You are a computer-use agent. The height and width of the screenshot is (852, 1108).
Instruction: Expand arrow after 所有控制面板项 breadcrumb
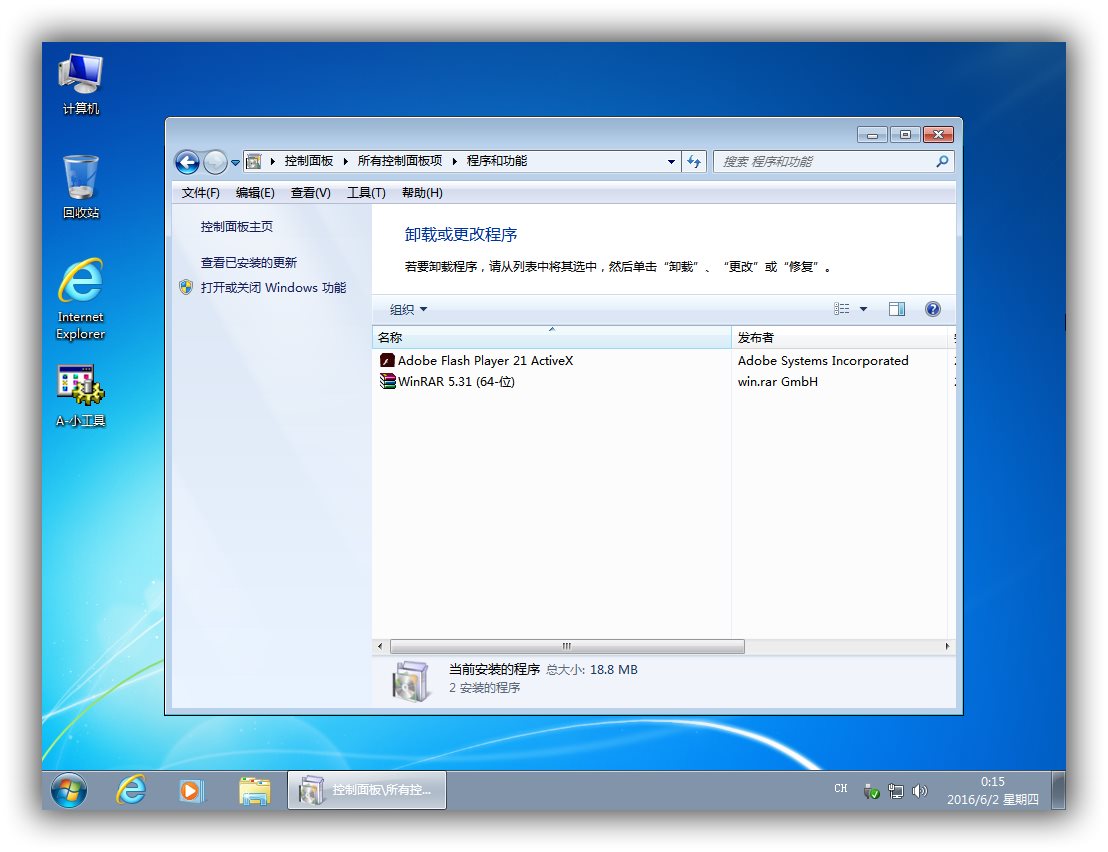pyautogui.click(x=454, y=162)
